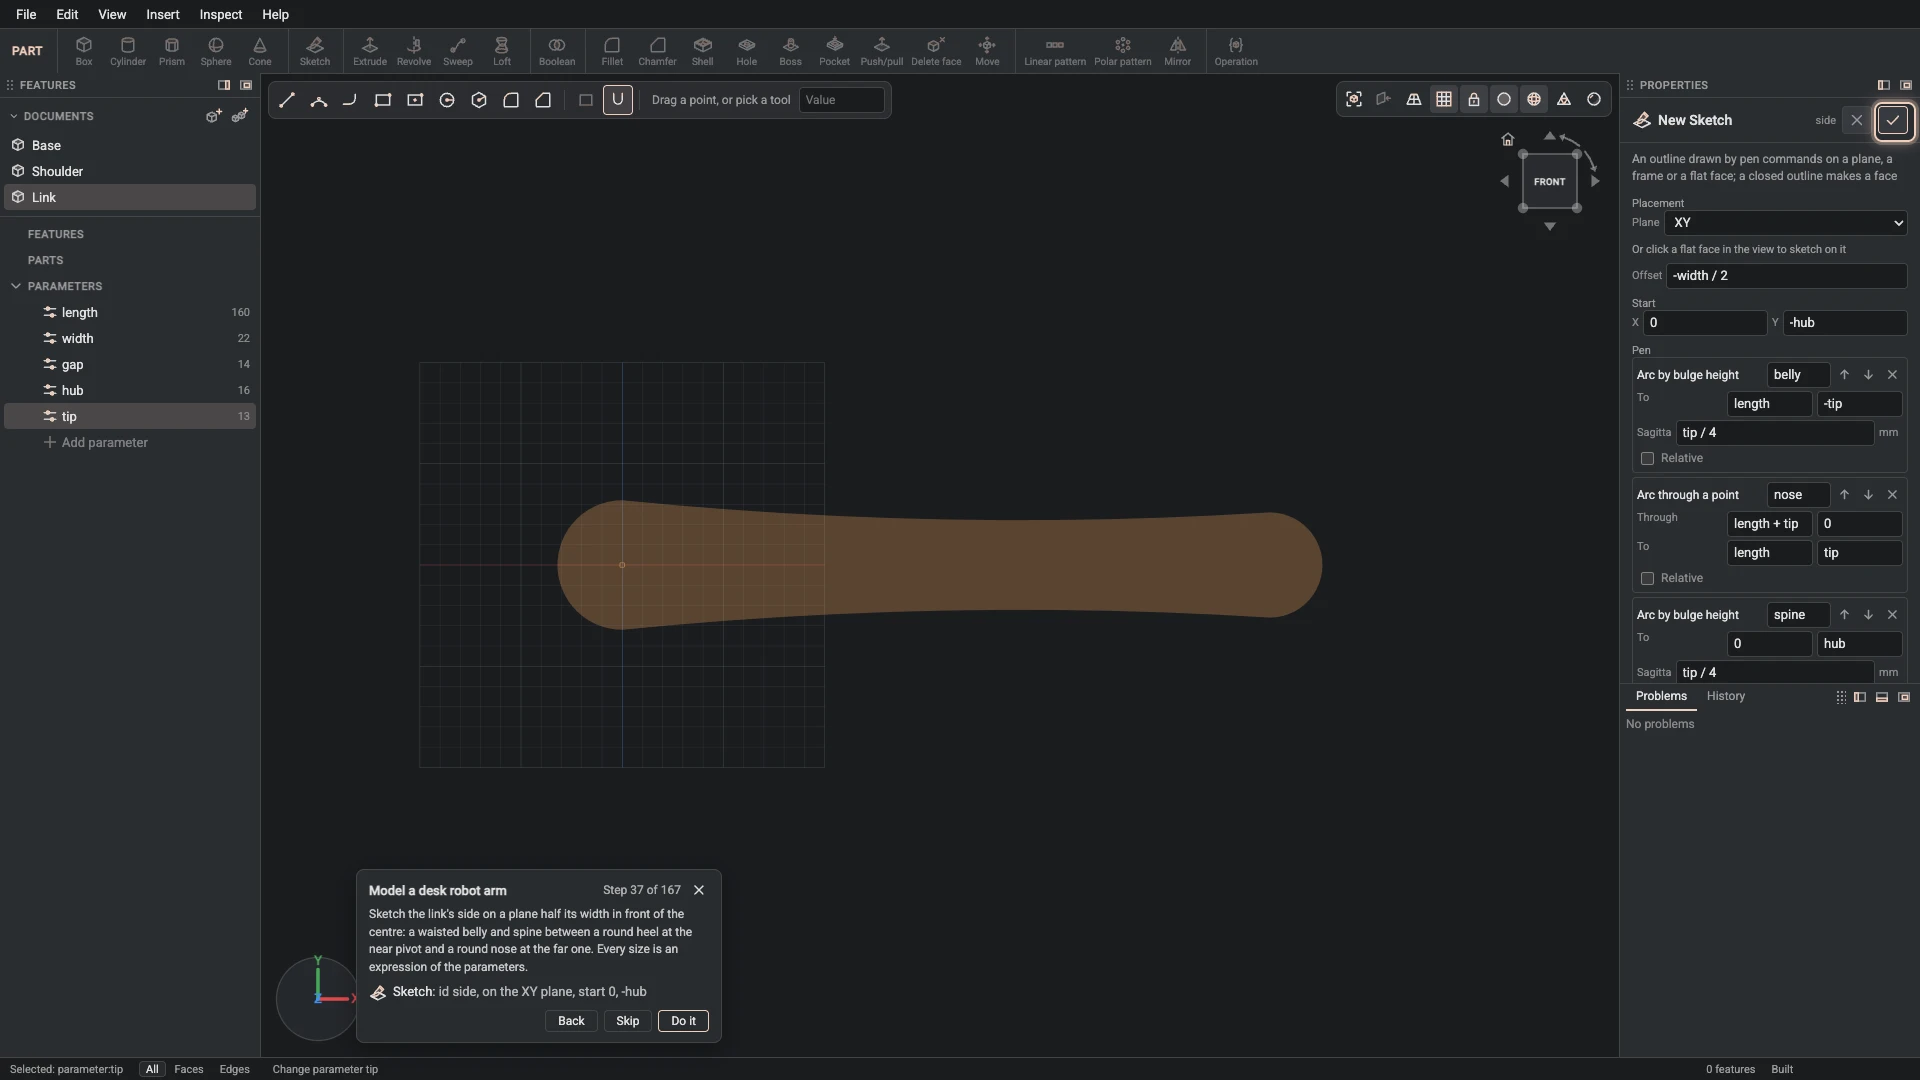Select the hub parameter row
1920x1080 pixels.
pyautogui.click(x=130, y=390)
